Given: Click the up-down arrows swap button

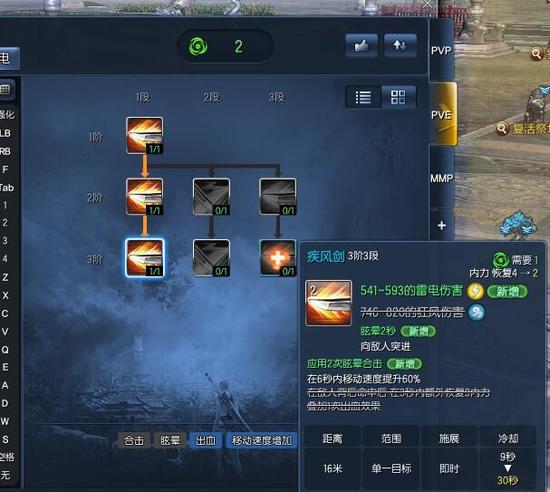Looking at the screenshot, I should click(400, 45).
